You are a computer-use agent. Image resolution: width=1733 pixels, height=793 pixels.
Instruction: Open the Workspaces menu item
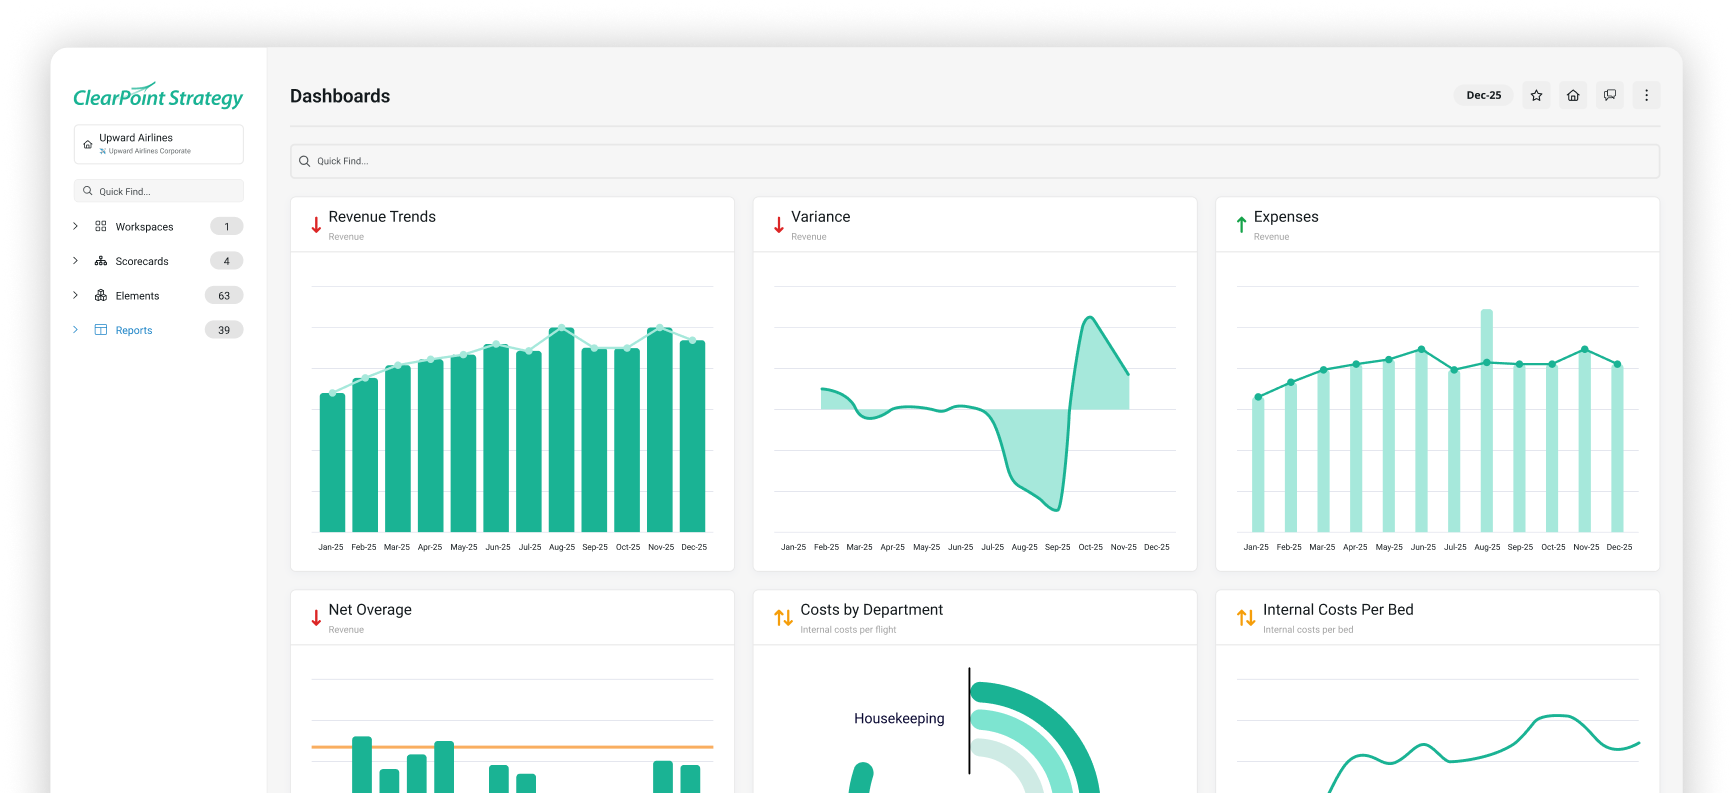[x=144, y=227]
